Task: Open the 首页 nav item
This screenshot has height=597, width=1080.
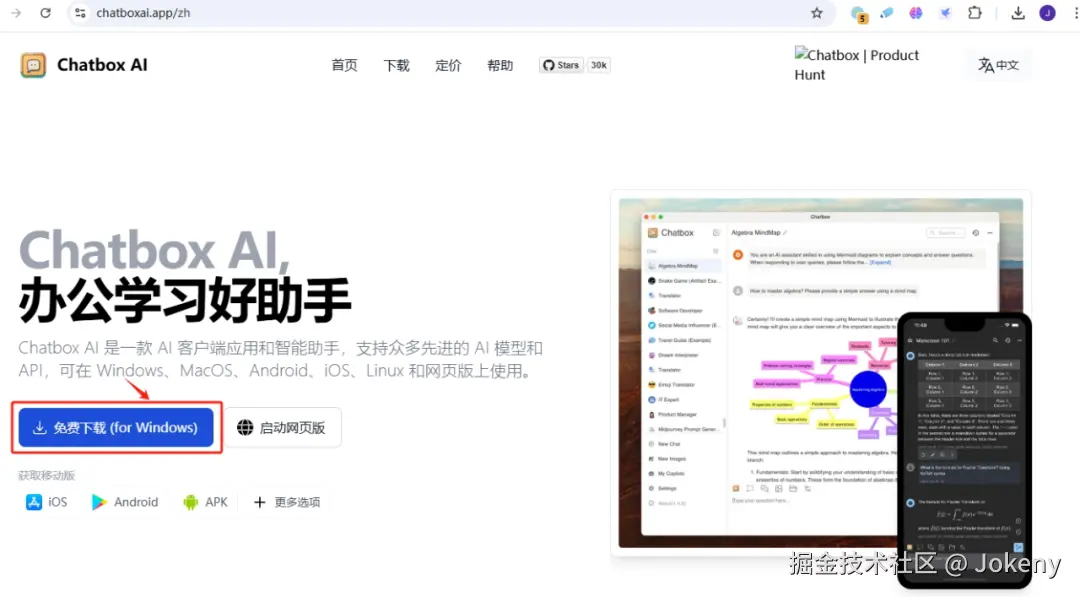Action: coord(344,65)
